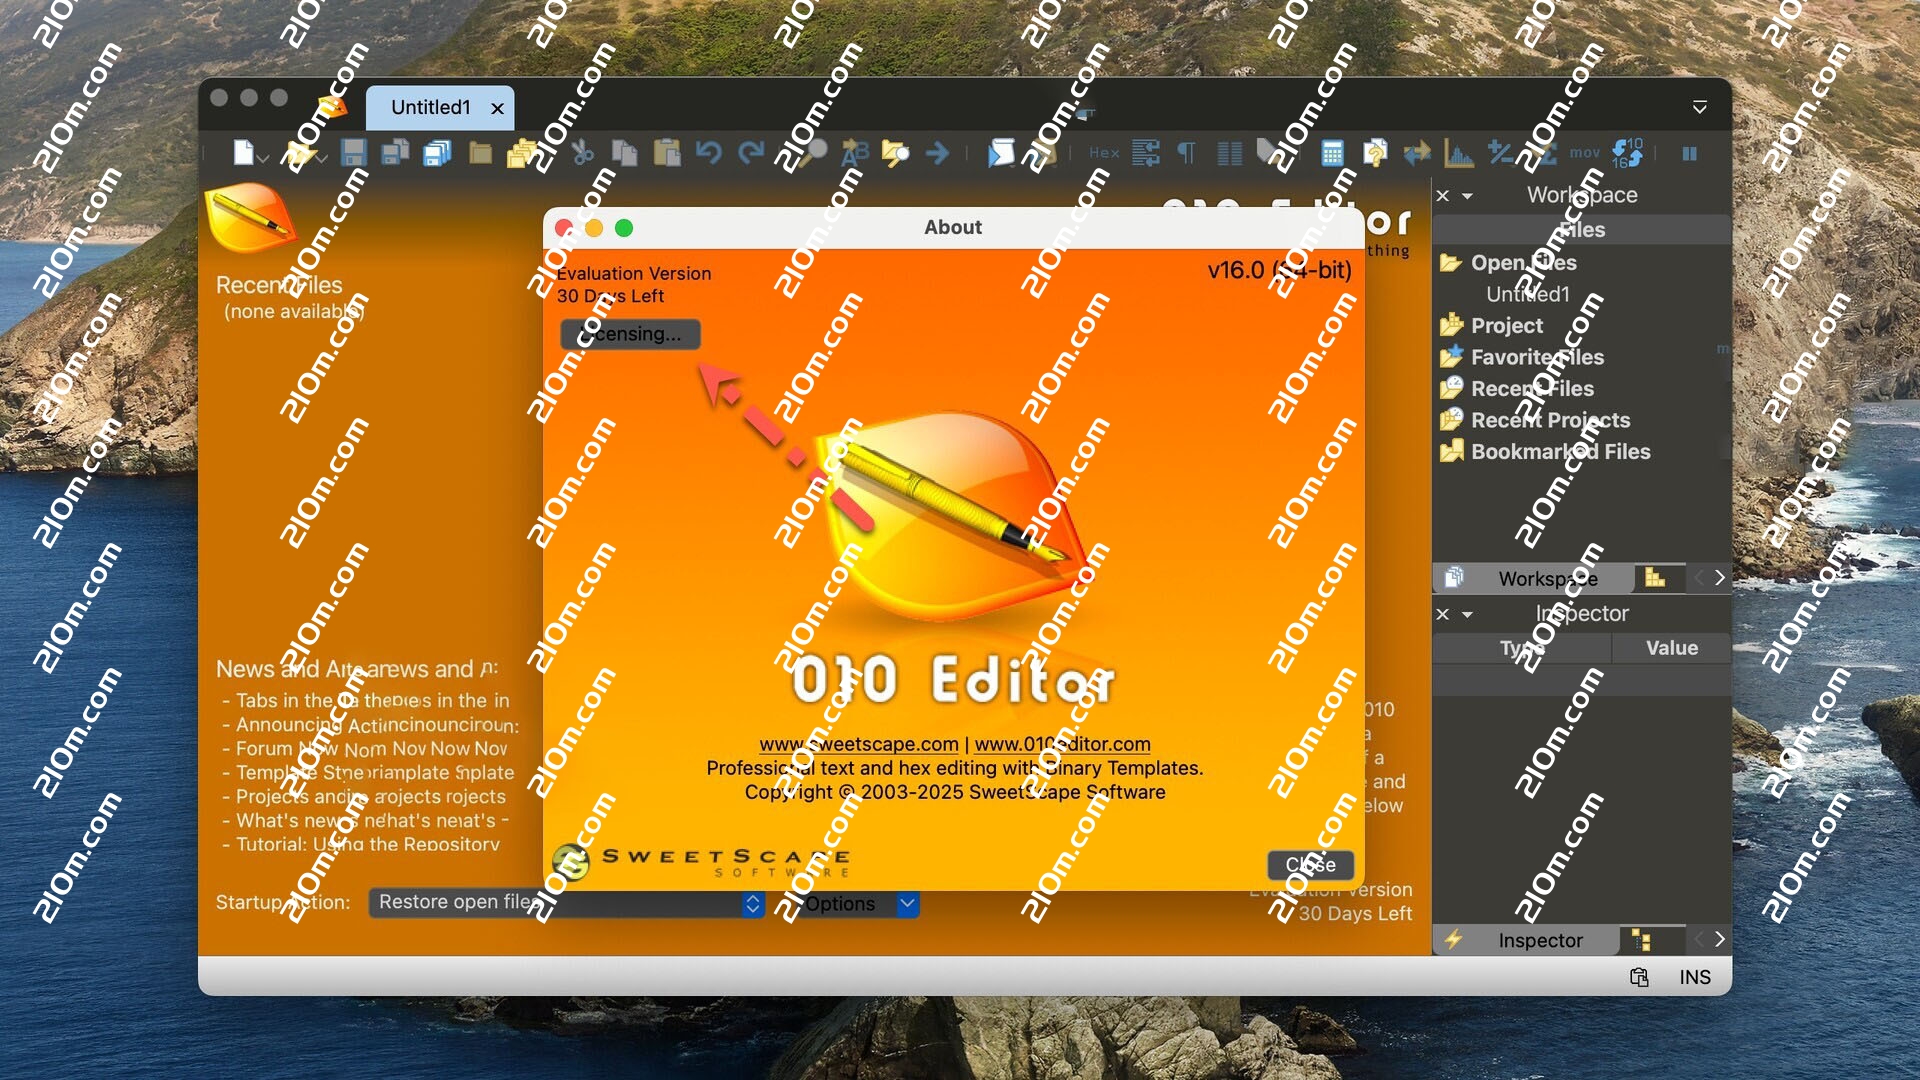Toggle the column mode lines icon

pyautogui.click(x=1229, y=153)
